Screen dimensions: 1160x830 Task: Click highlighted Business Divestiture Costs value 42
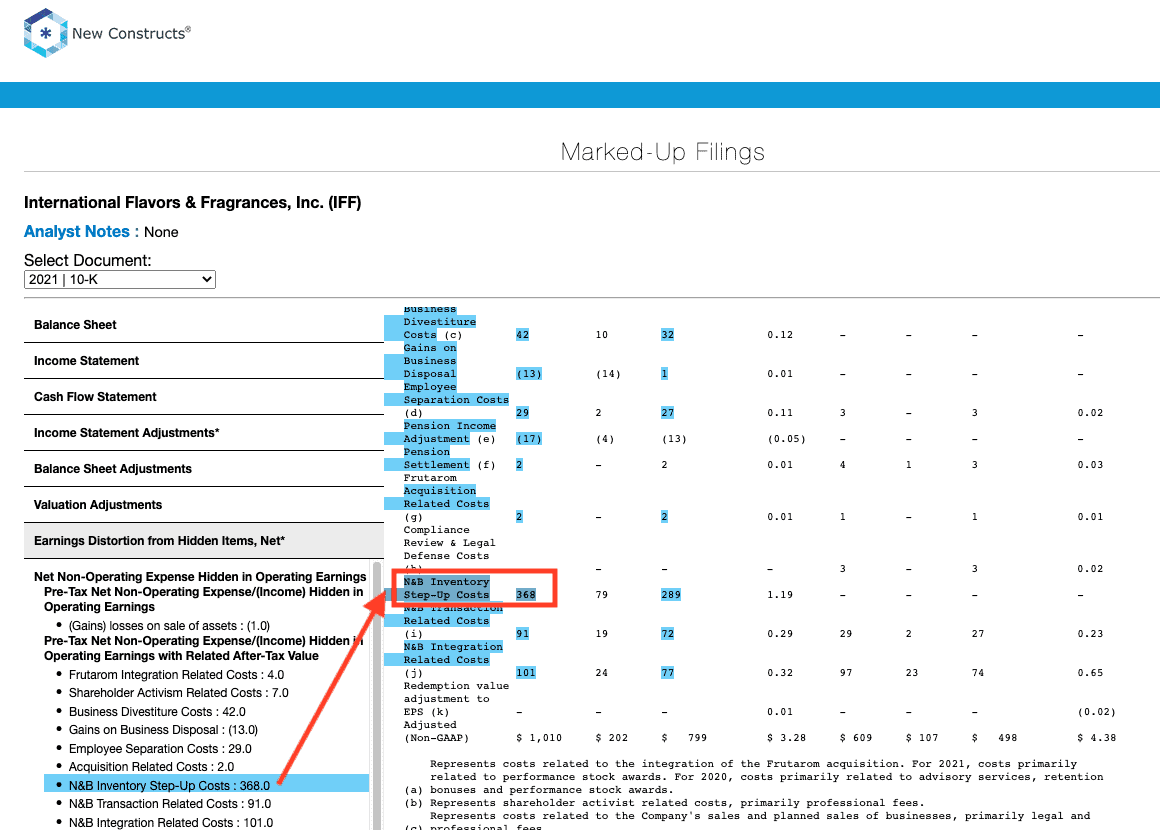point(522,335)
